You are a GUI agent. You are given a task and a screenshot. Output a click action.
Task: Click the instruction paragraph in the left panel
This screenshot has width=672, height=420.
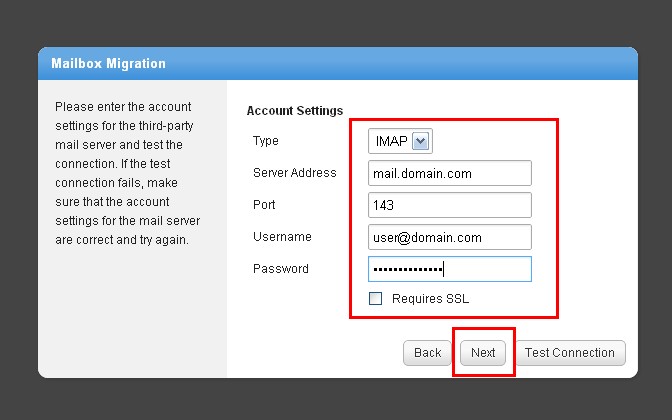point(130,173)
